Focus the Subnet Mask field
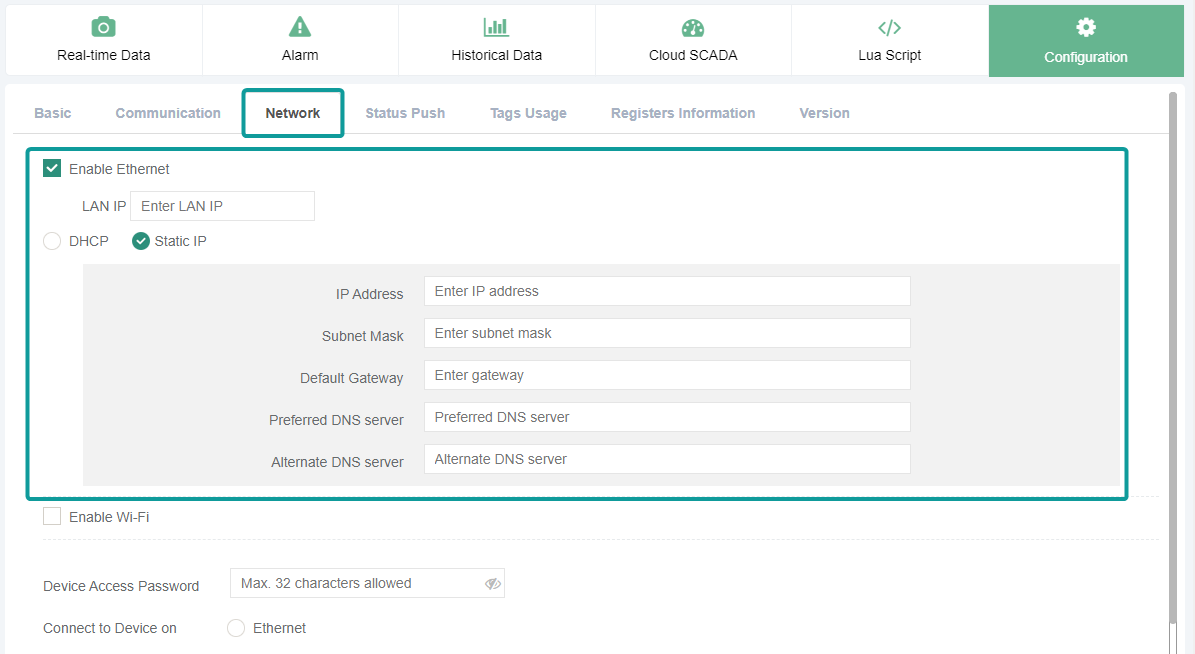Screen dimensions: 1195x654 [667, 334]
